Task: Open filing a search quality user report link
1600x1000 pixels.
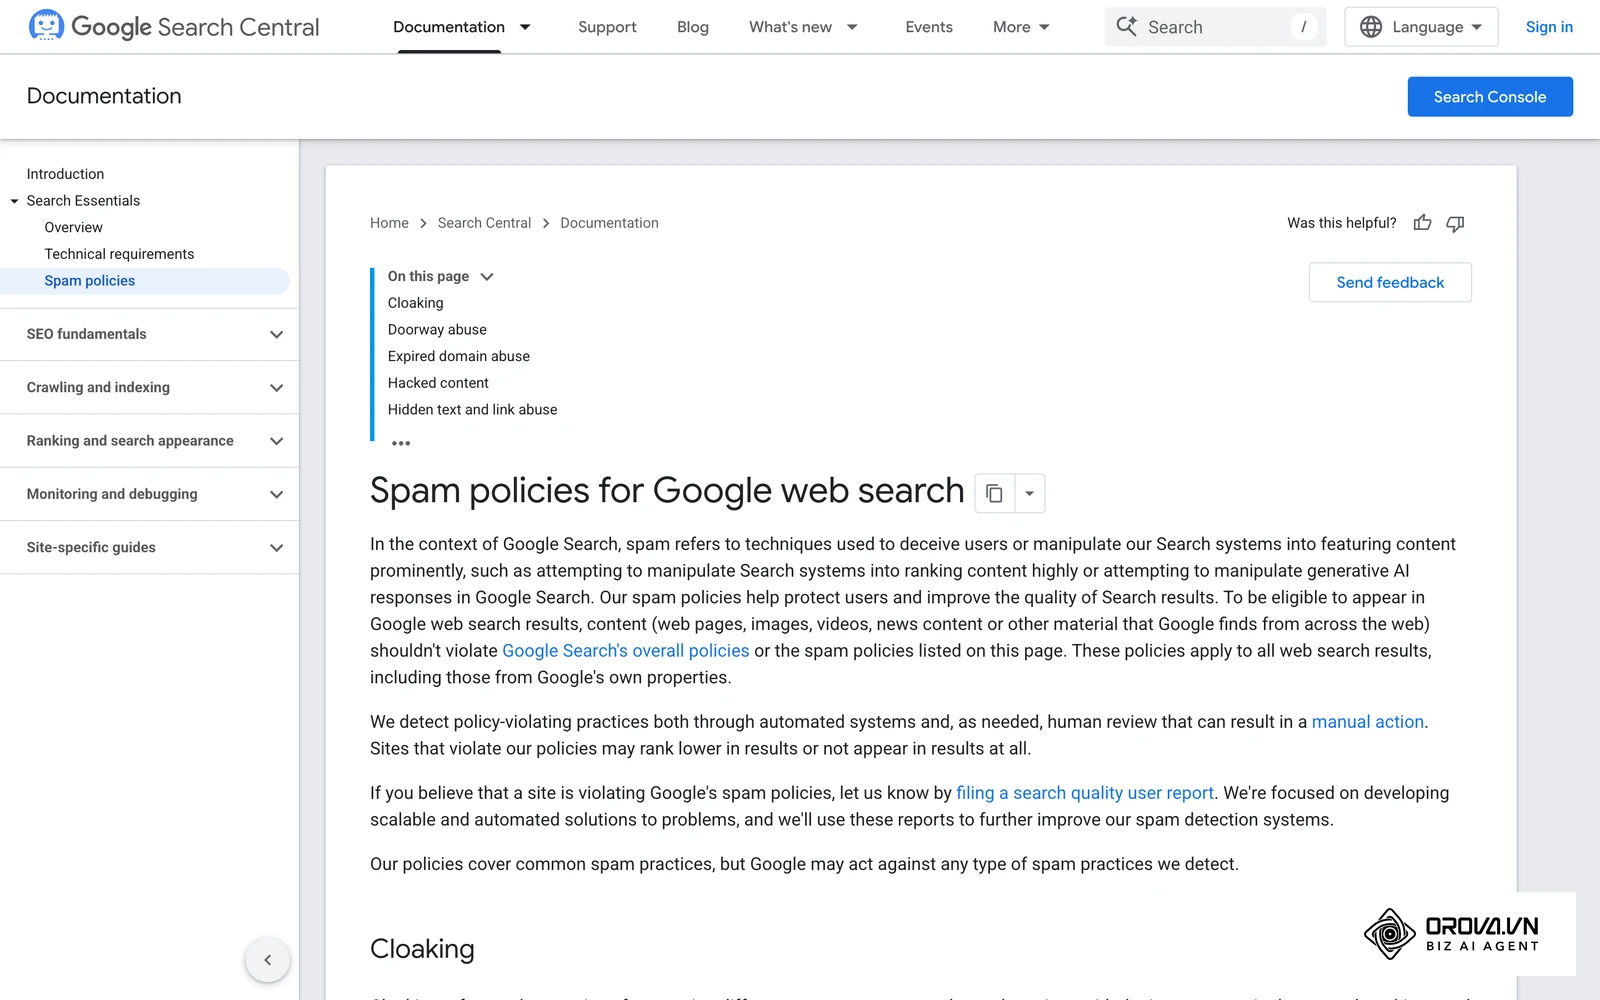Action: [1085, 793]
